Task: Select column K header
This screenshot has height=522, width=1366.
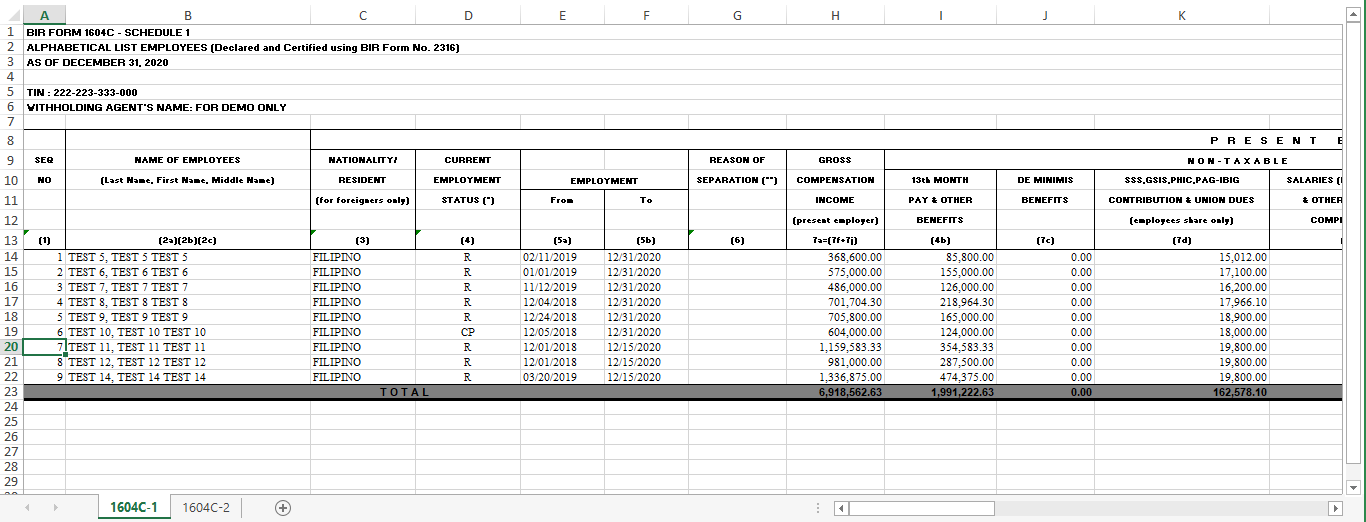Action: tap(1181, 15)
